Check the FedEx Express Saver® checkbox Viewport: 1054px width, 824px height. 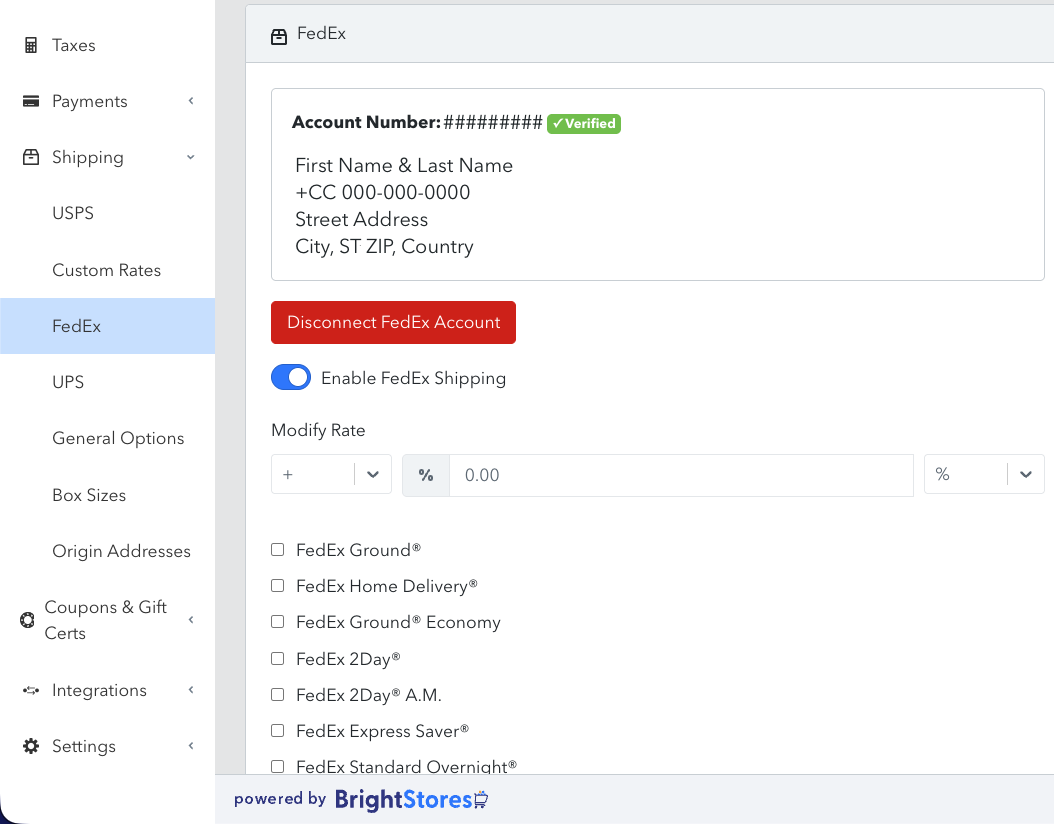(278, 731)
